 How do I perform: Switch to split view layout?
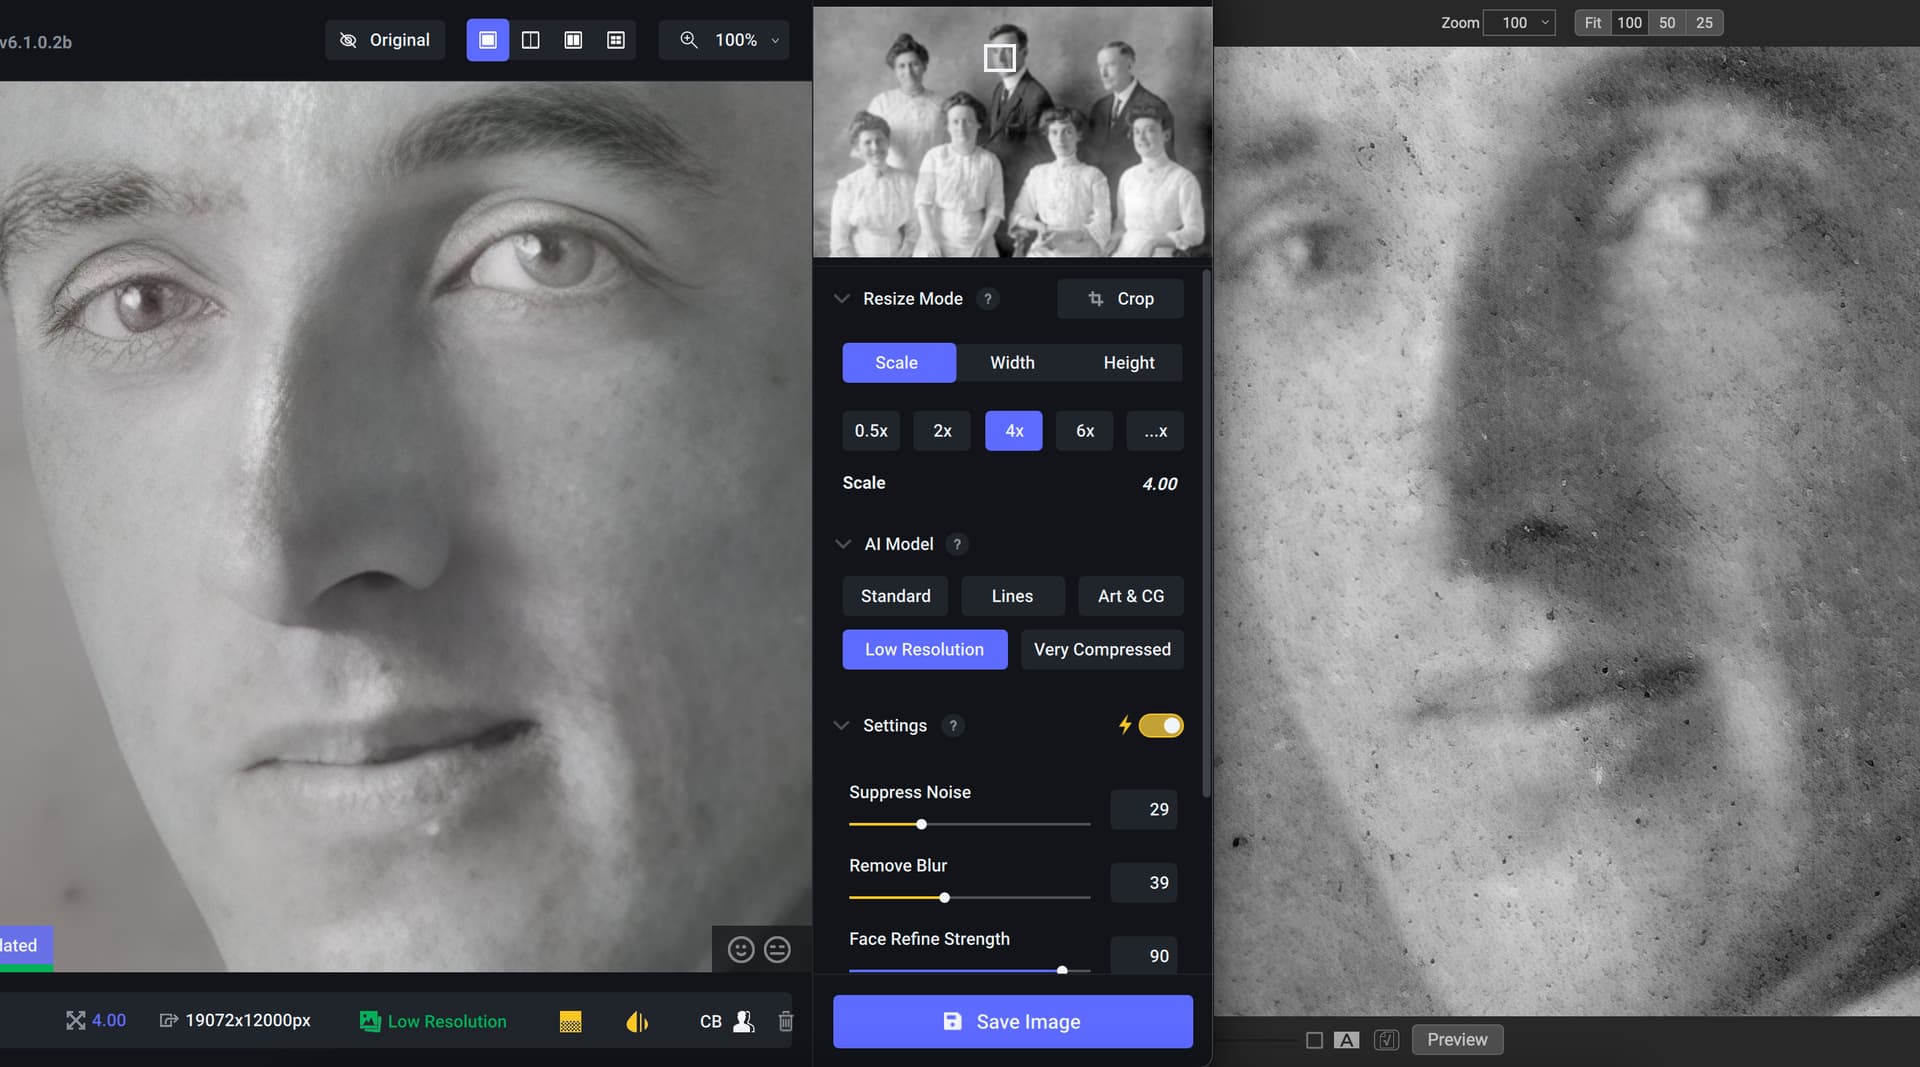[x=530, y=40]
